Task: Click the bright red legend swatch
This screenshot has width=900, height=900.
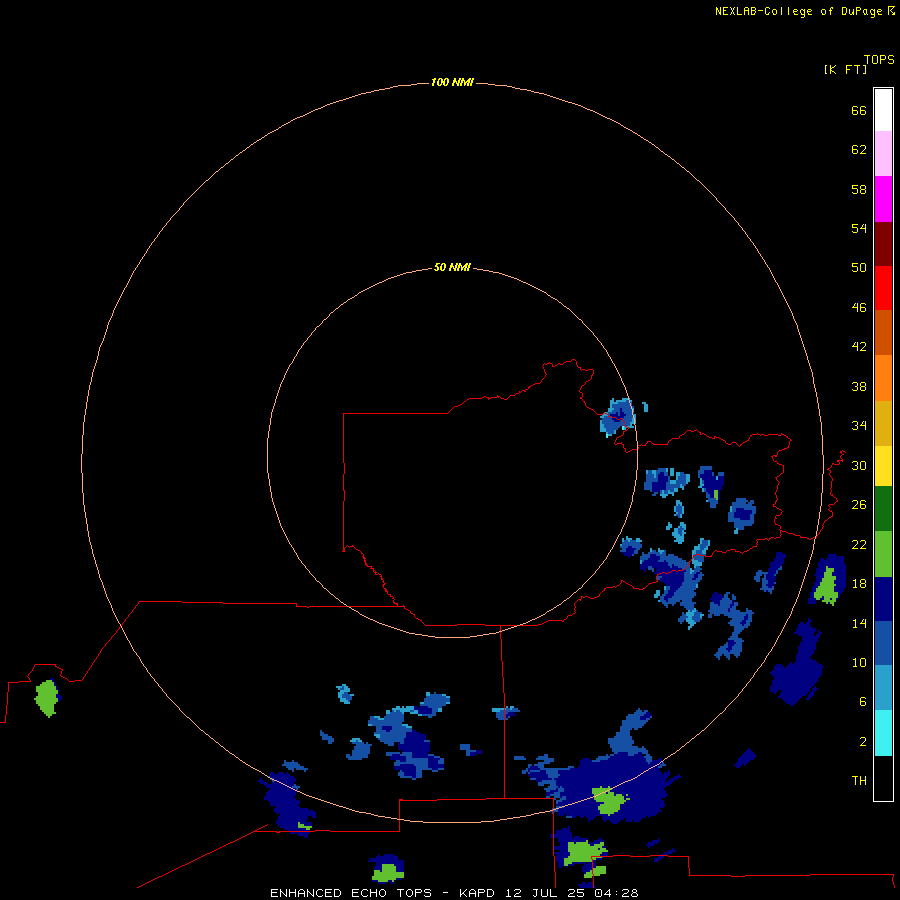Action: click(883, 288)
